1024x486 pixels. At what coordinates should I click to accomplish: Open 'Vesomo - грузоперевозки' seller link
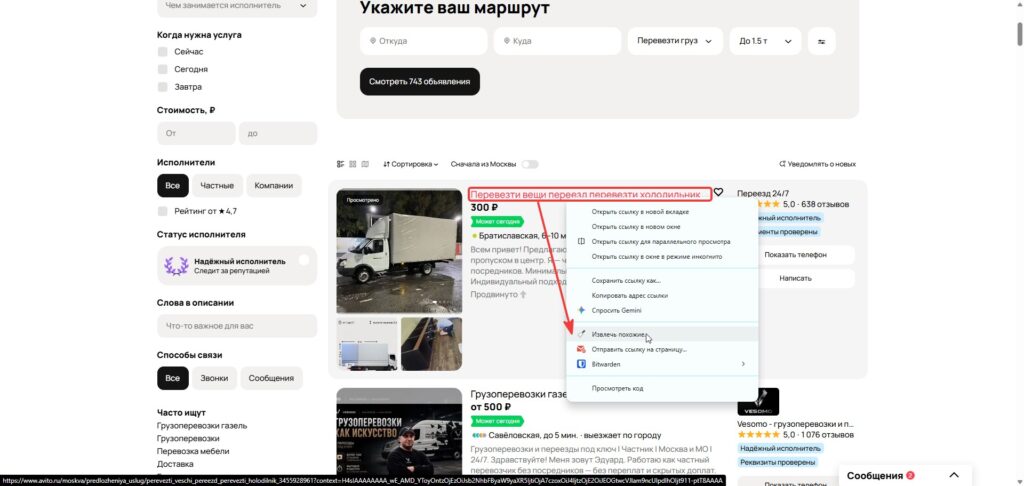point(795,424)
